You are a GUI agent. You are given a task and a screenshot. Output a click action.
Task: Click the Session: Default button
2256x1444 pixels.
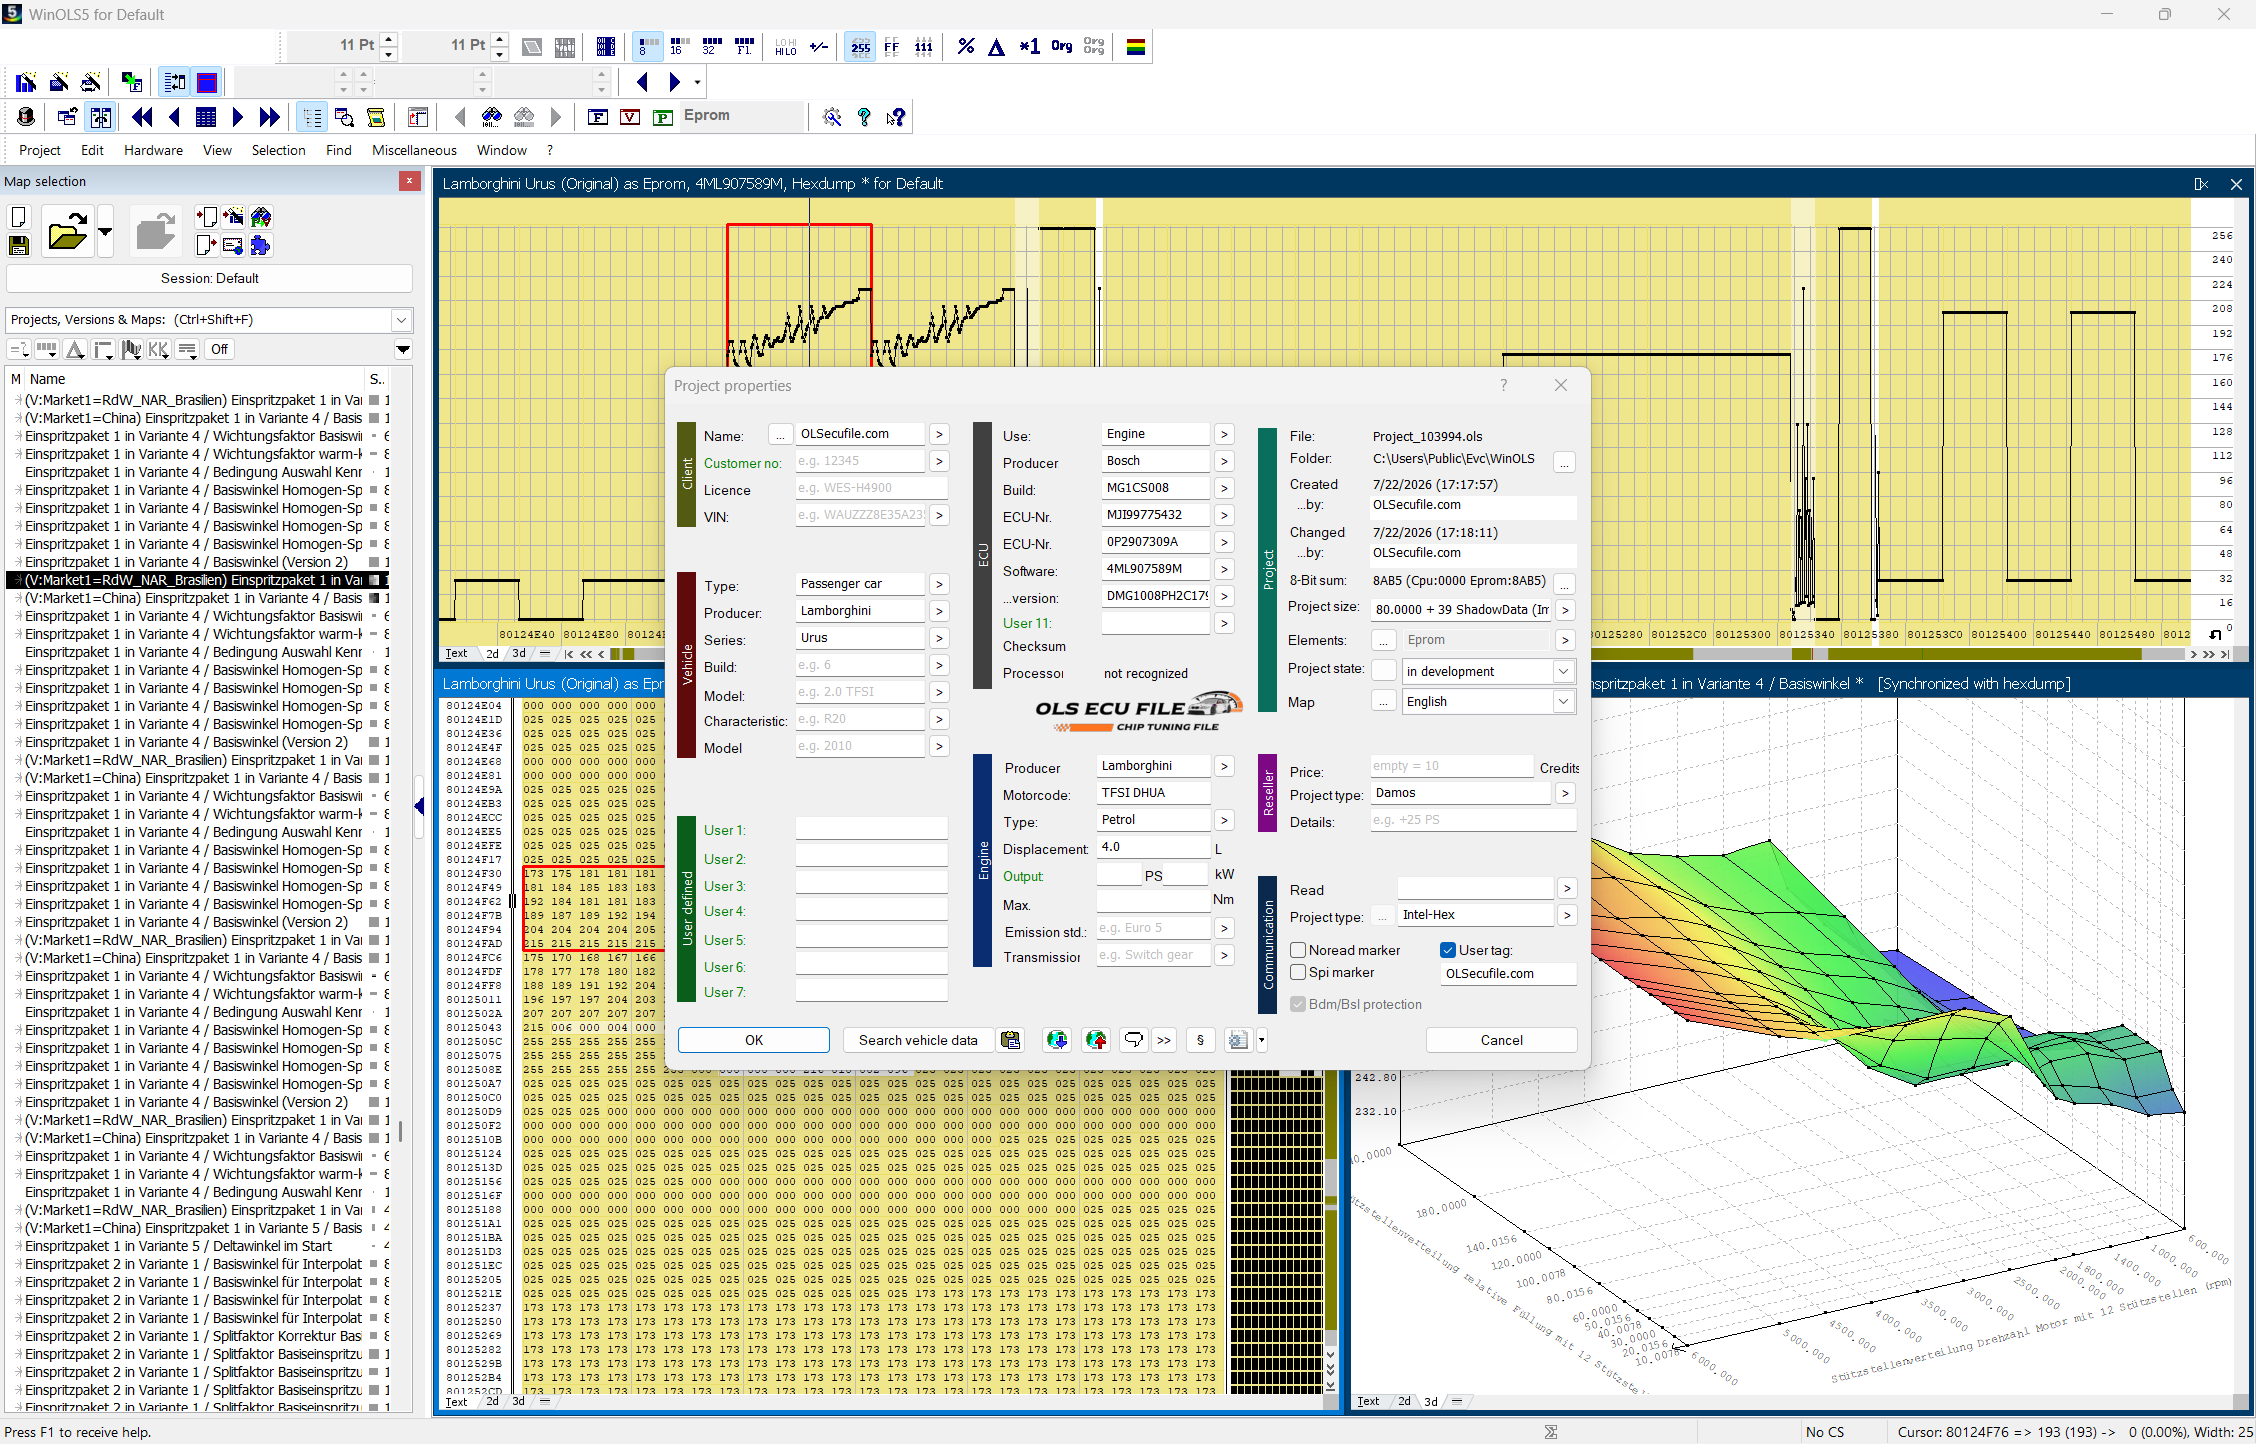click(209, 278)
